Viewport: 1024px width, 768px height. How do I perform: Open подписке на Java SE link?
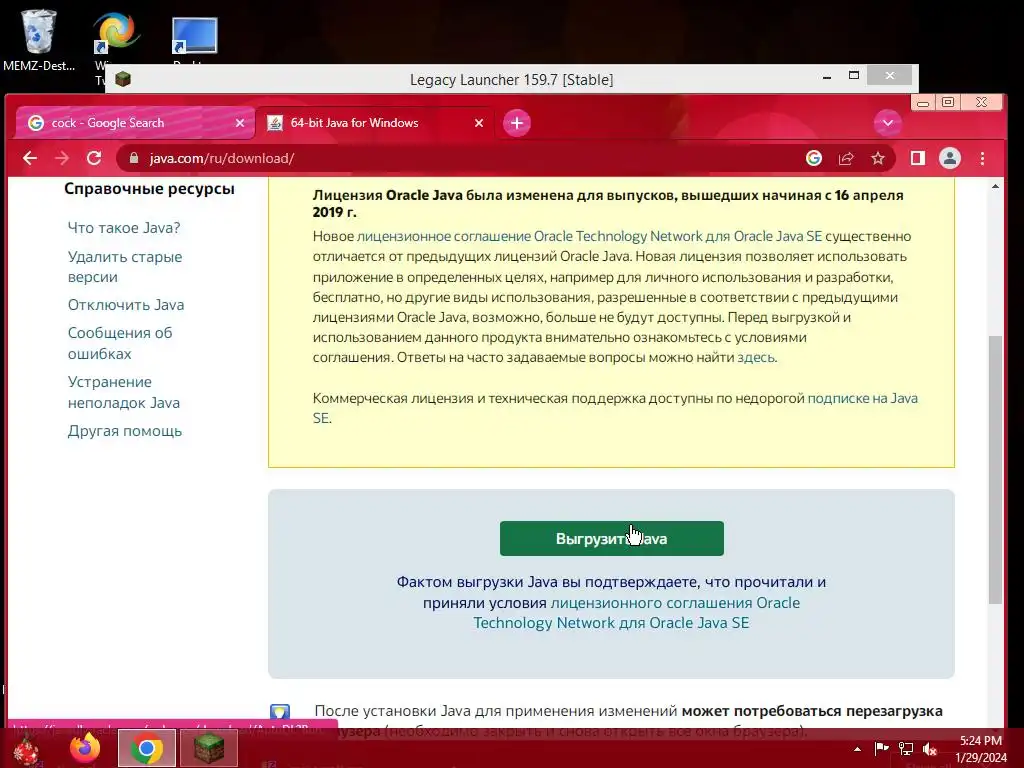(862, 398)
